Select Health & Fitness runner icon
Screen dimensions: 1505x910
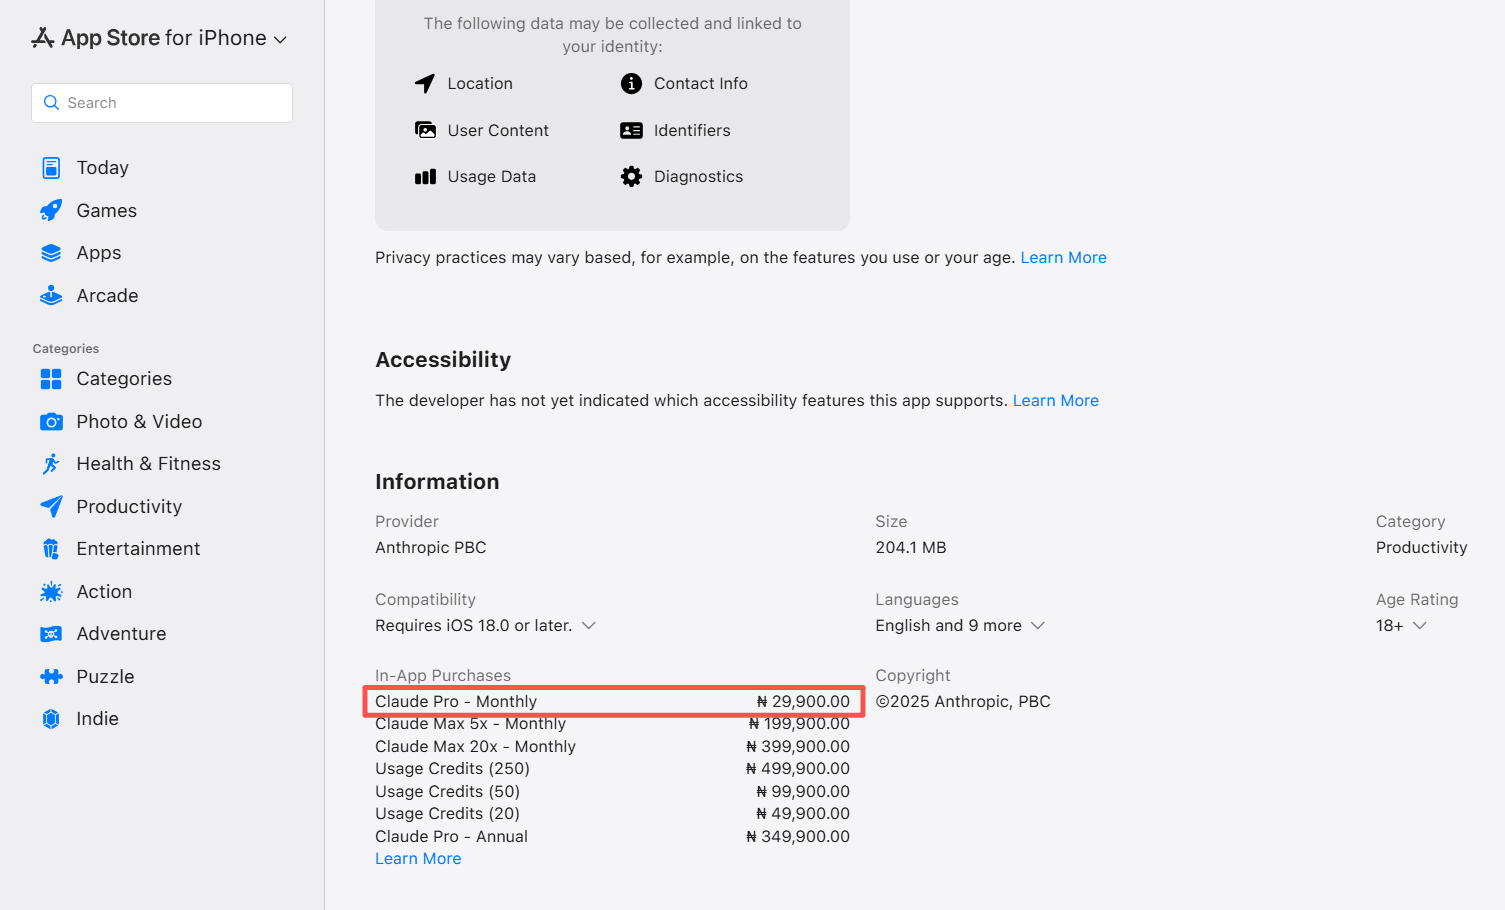(51, 464)
